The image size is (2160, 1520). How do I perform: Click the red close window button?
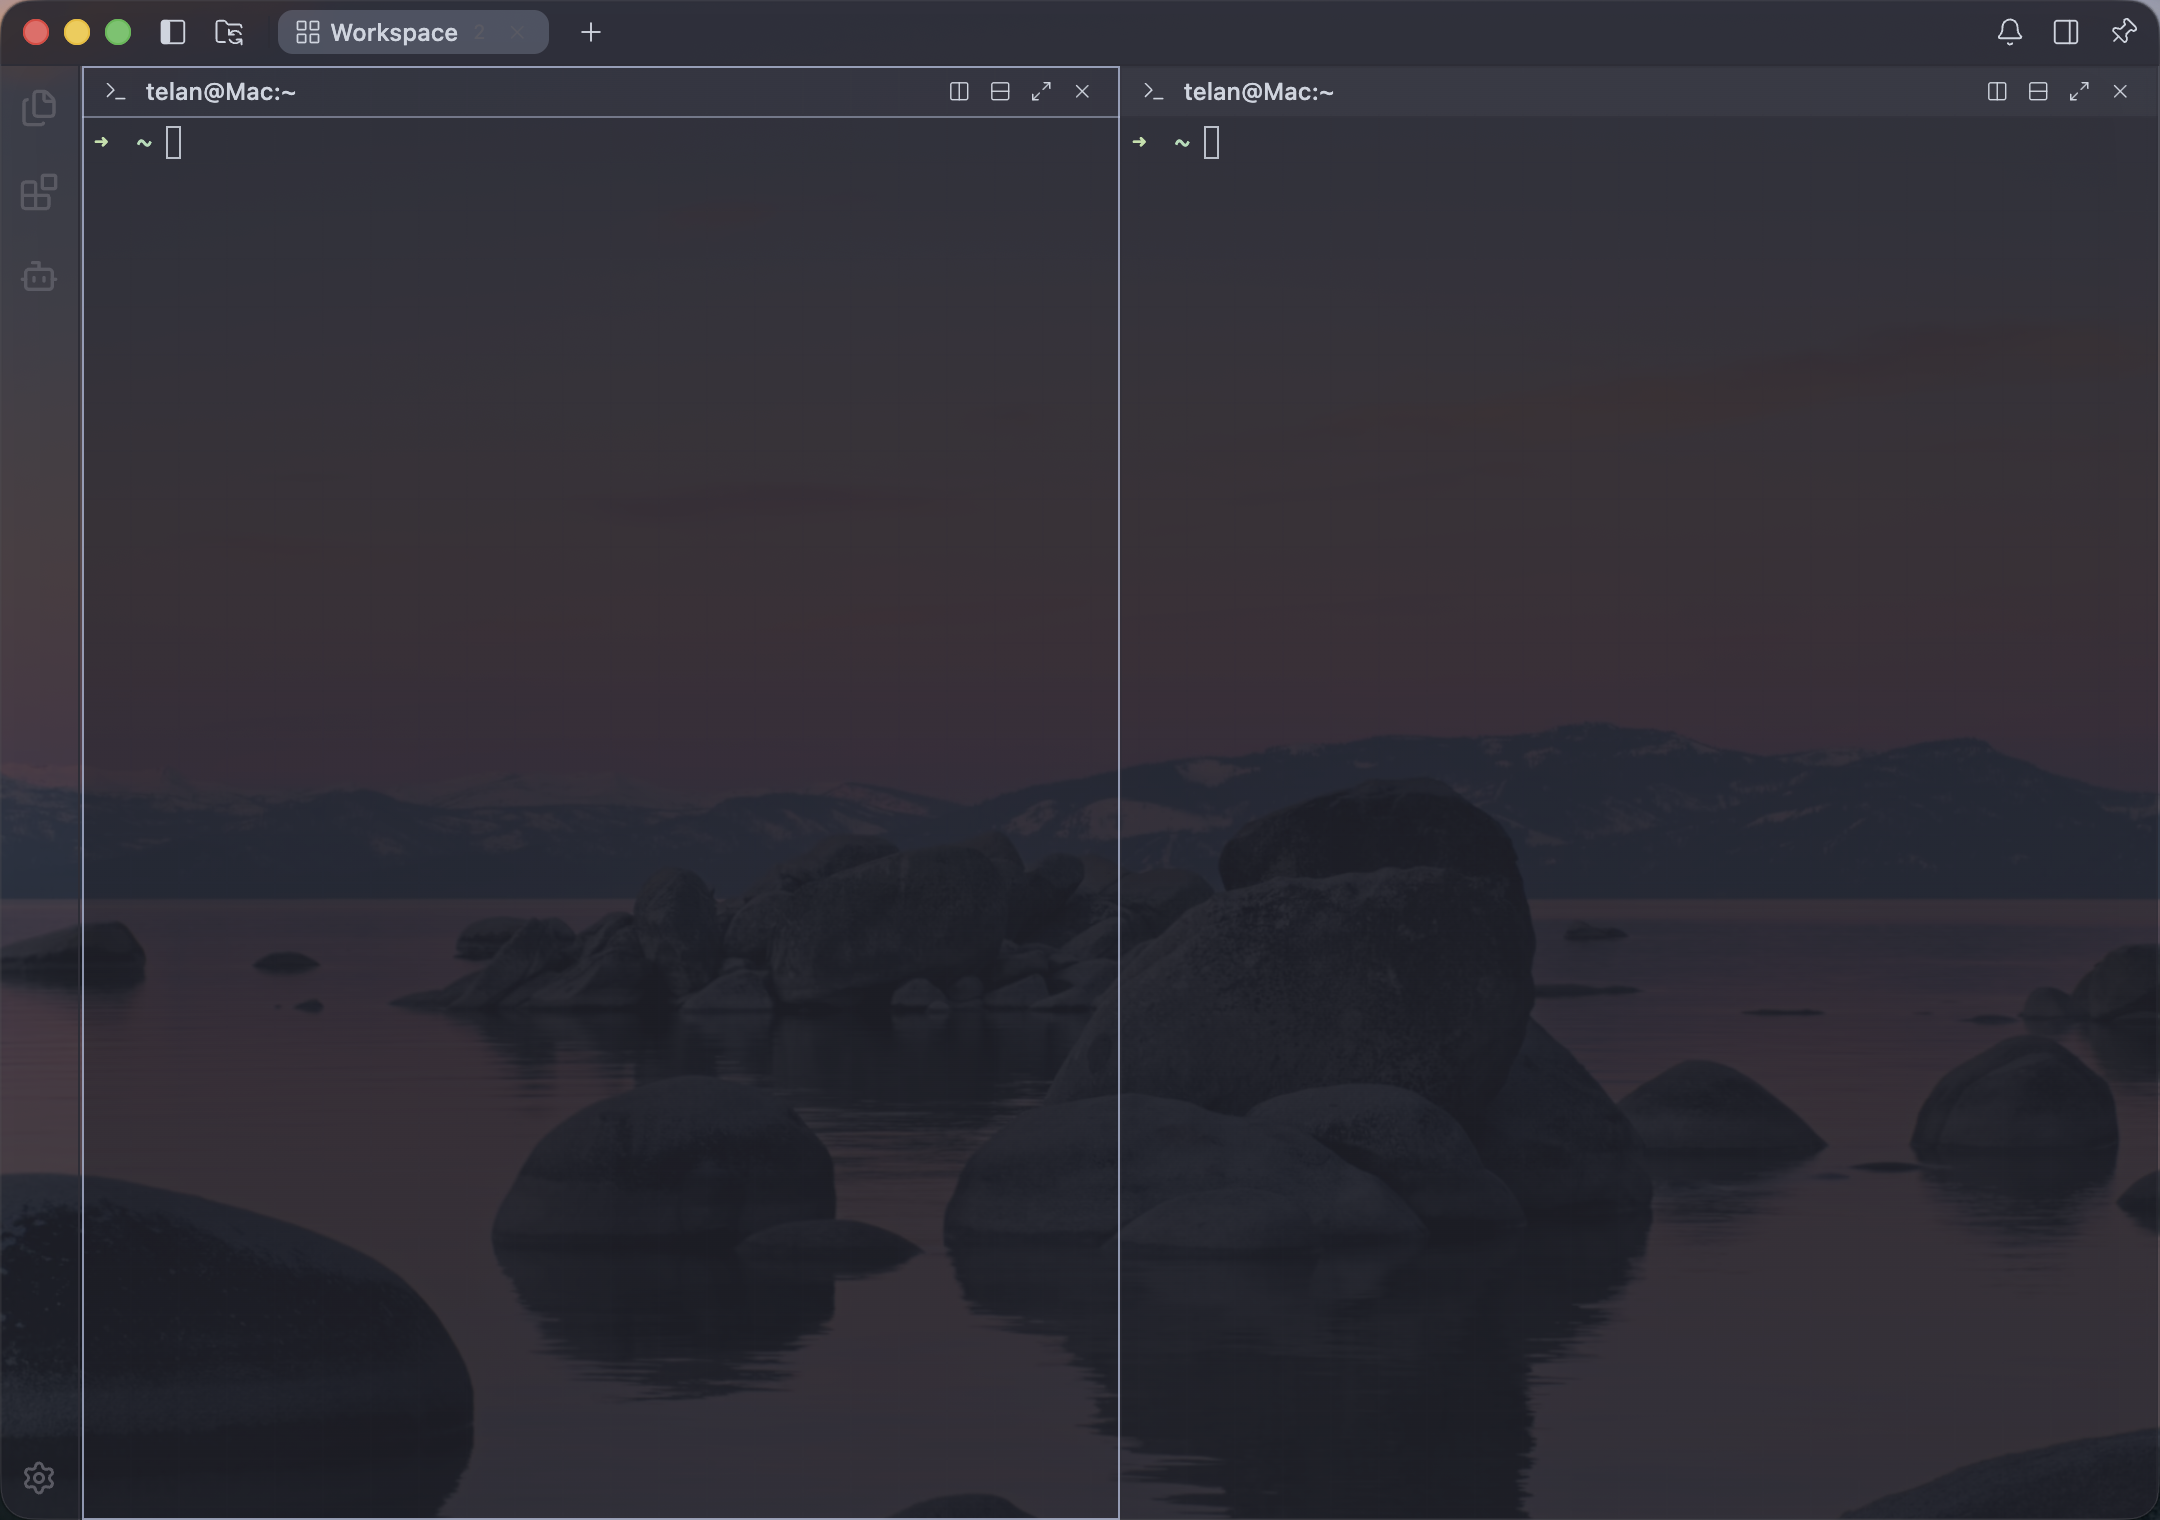[x=36, y=32]
